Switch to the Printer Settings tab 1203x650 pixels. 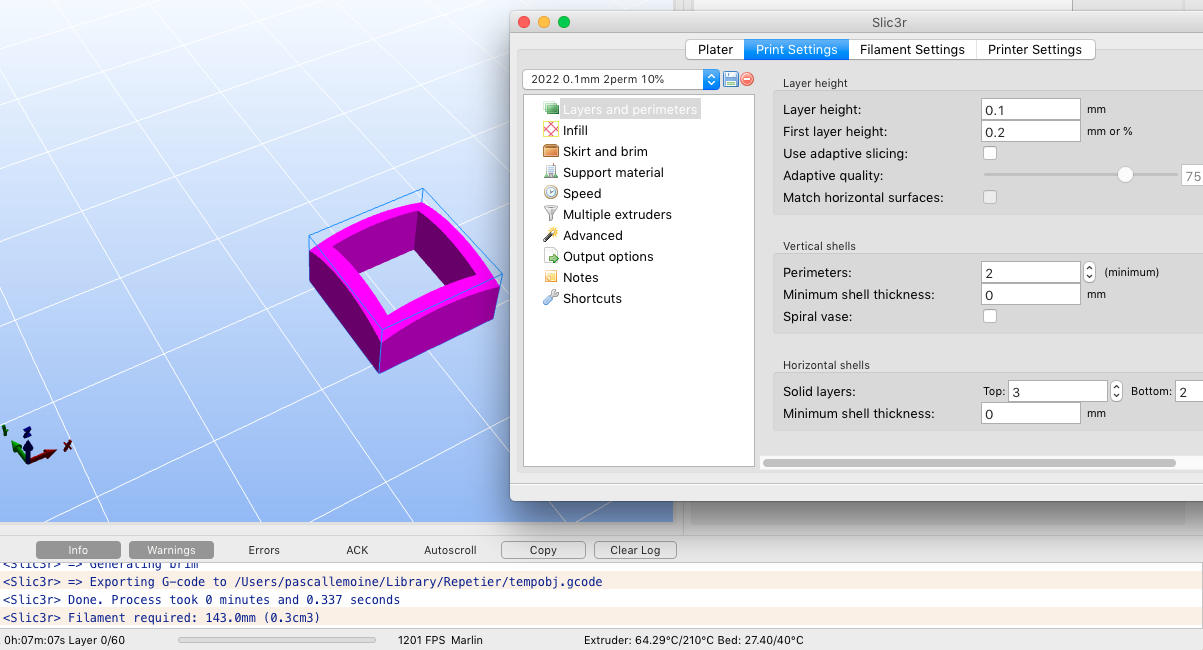(x=1035, y=49)
